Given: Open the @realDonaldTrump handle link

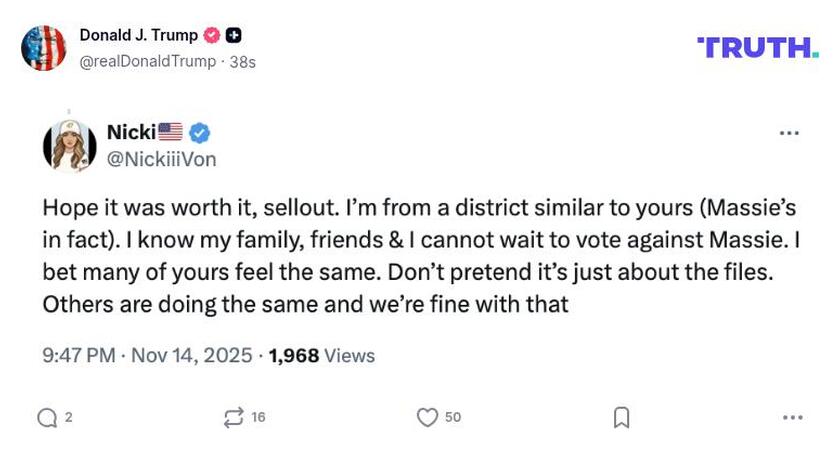Looking at the screenshot, I should pyautogui.click(x=147, y=61).
